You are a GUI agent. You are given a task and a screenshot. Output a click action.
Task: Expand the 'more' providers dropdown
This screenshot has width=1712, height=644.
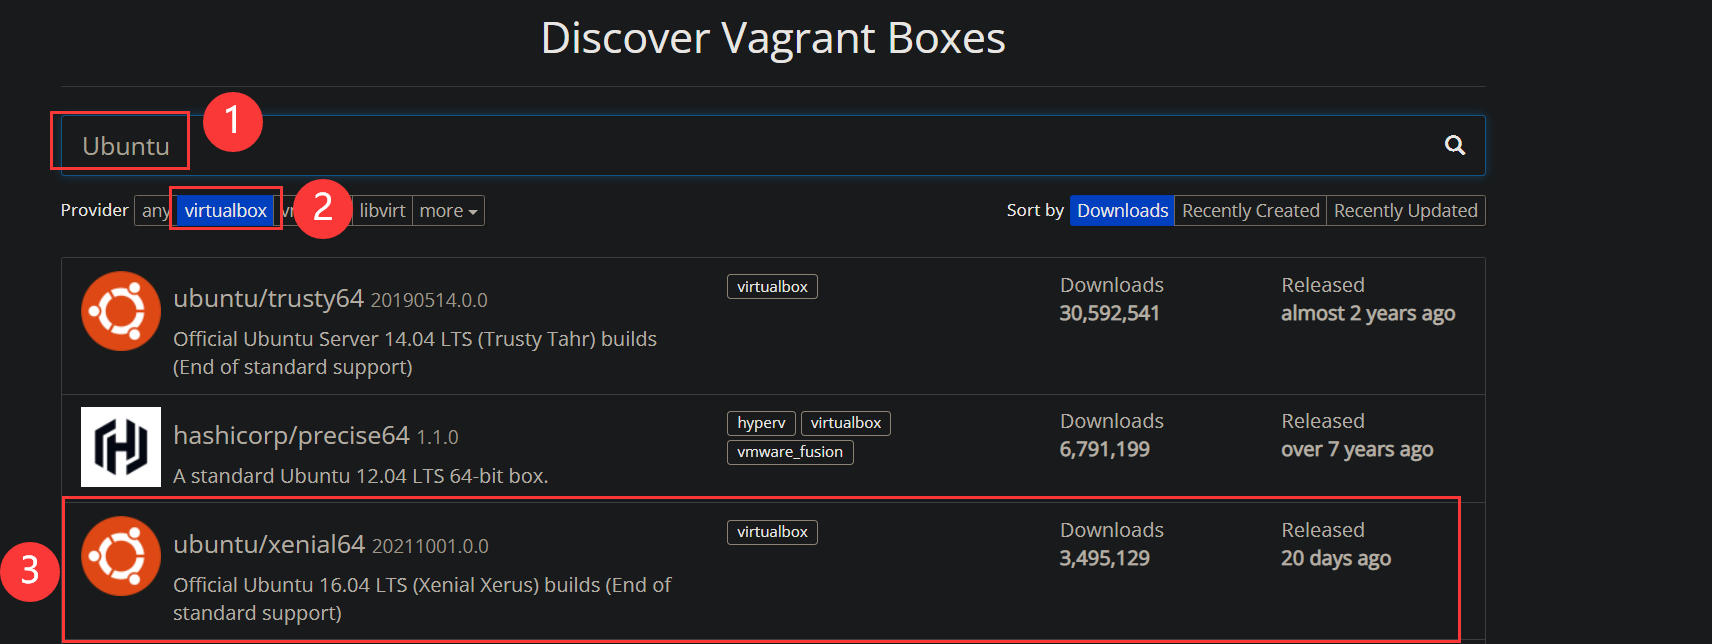coord(448,211)
